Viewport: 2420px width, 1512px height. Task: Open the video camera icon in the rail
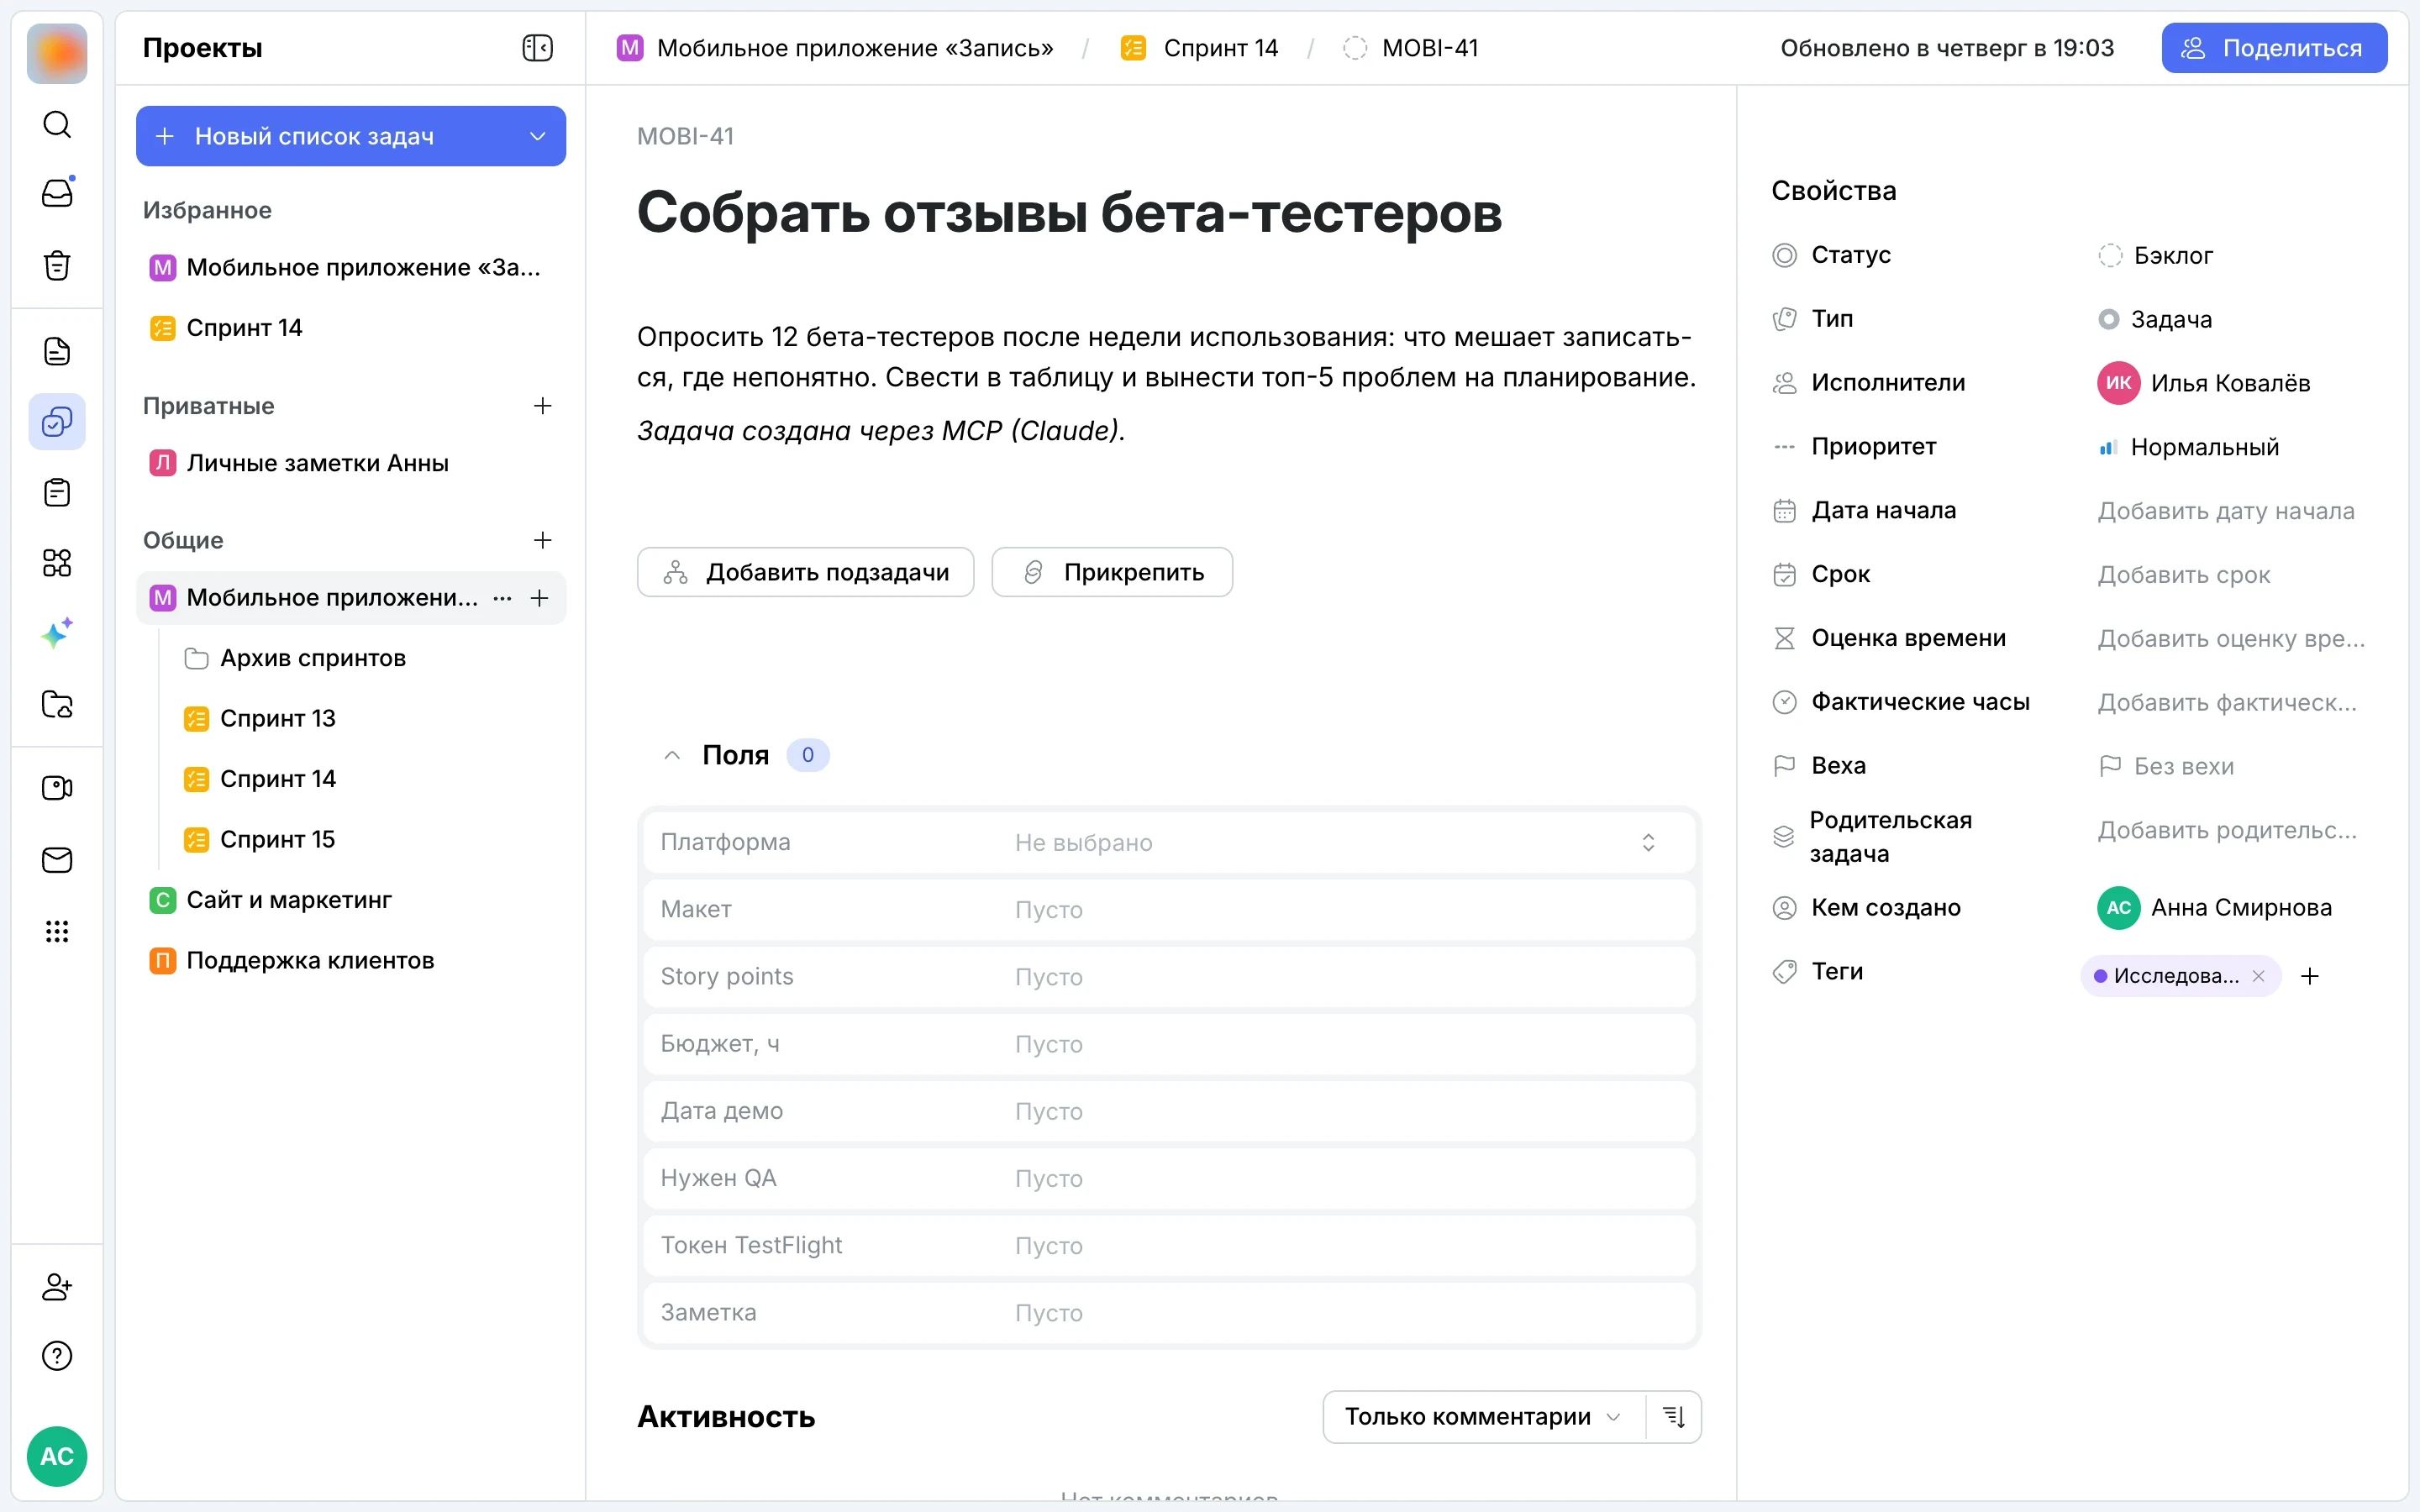tap(57, 788)
